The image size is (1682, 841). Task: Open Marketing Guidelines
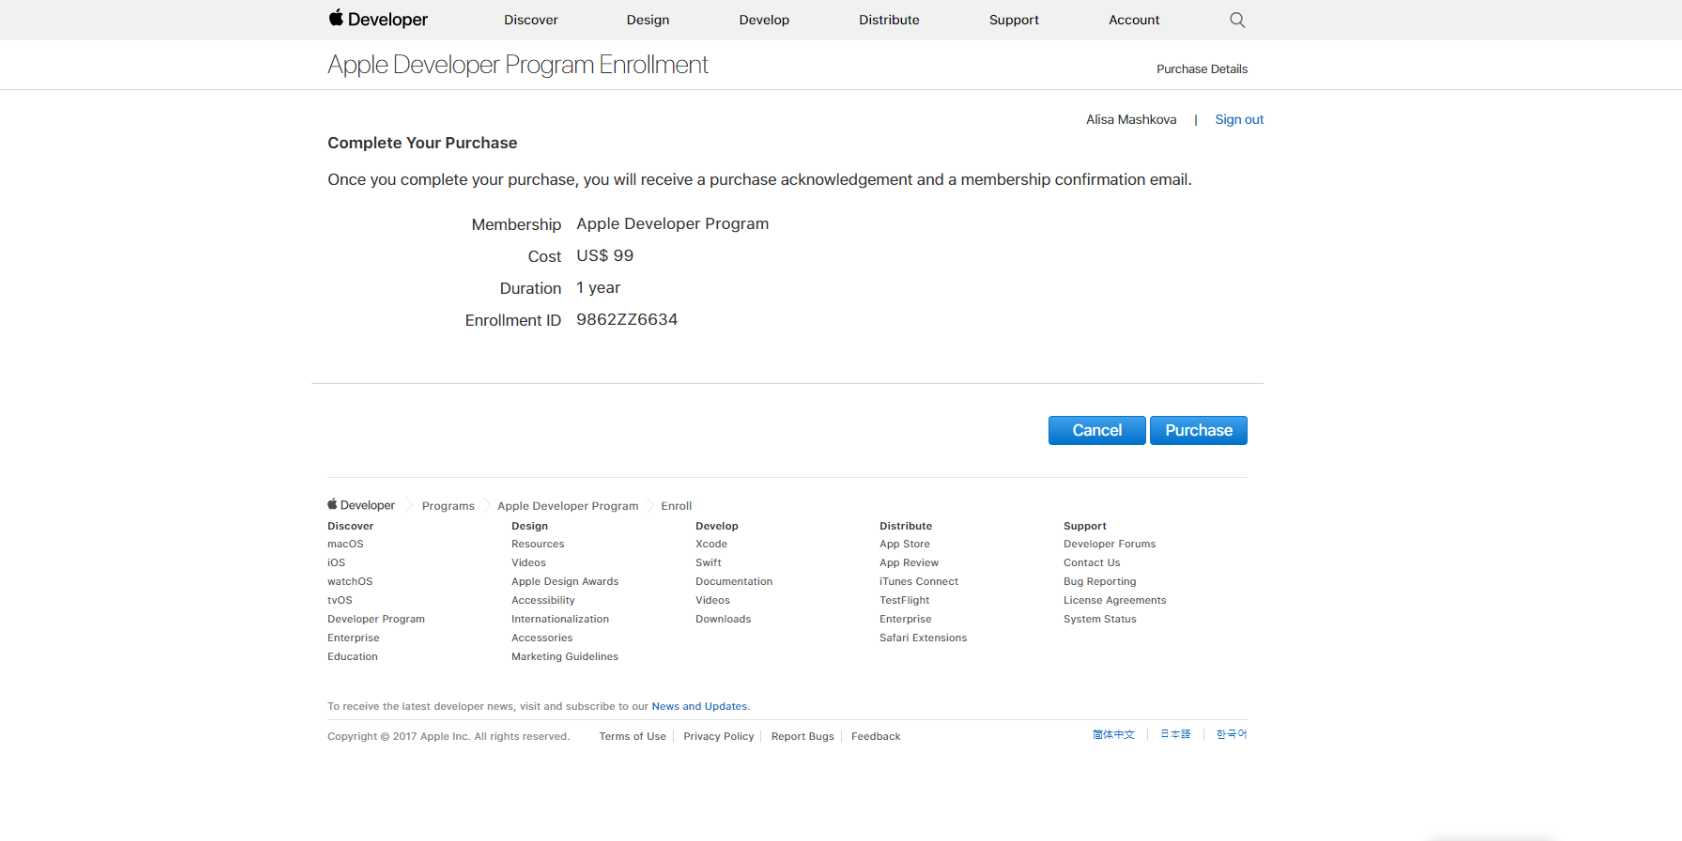pyautogui.click(x=565, y=657)
